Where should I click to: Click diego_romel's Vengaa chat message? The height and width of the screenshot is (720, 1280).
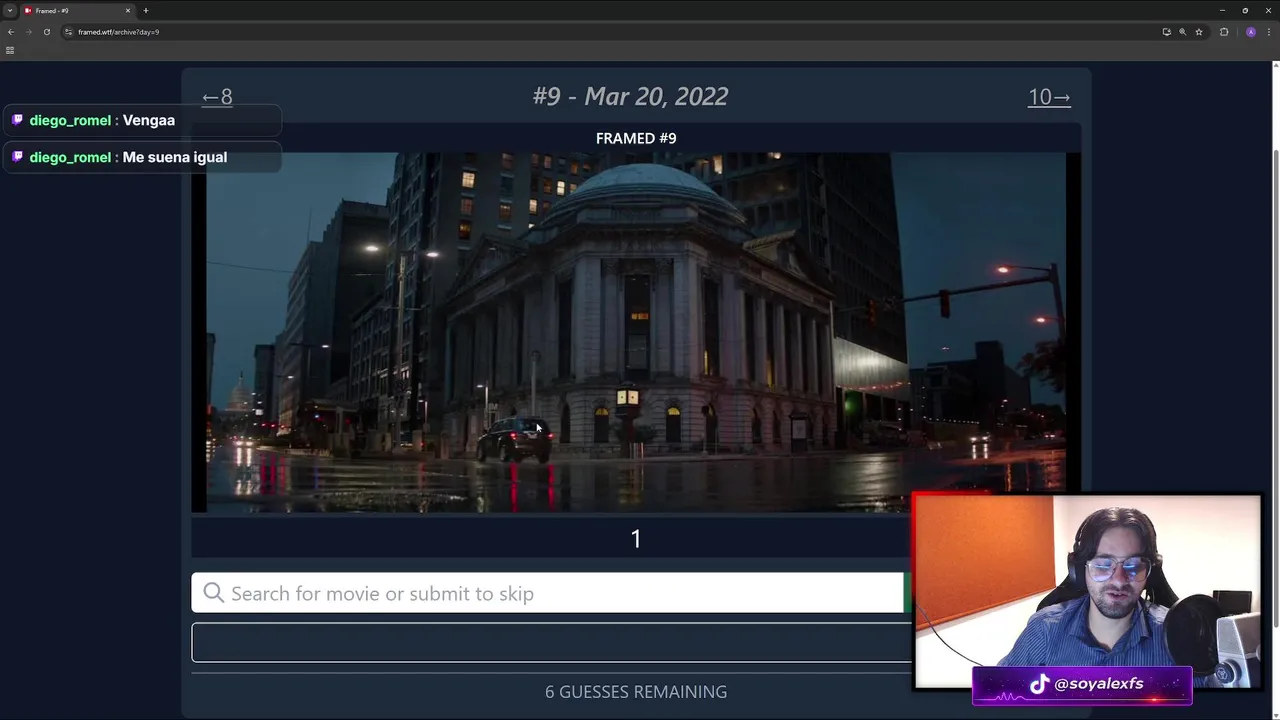142,120
